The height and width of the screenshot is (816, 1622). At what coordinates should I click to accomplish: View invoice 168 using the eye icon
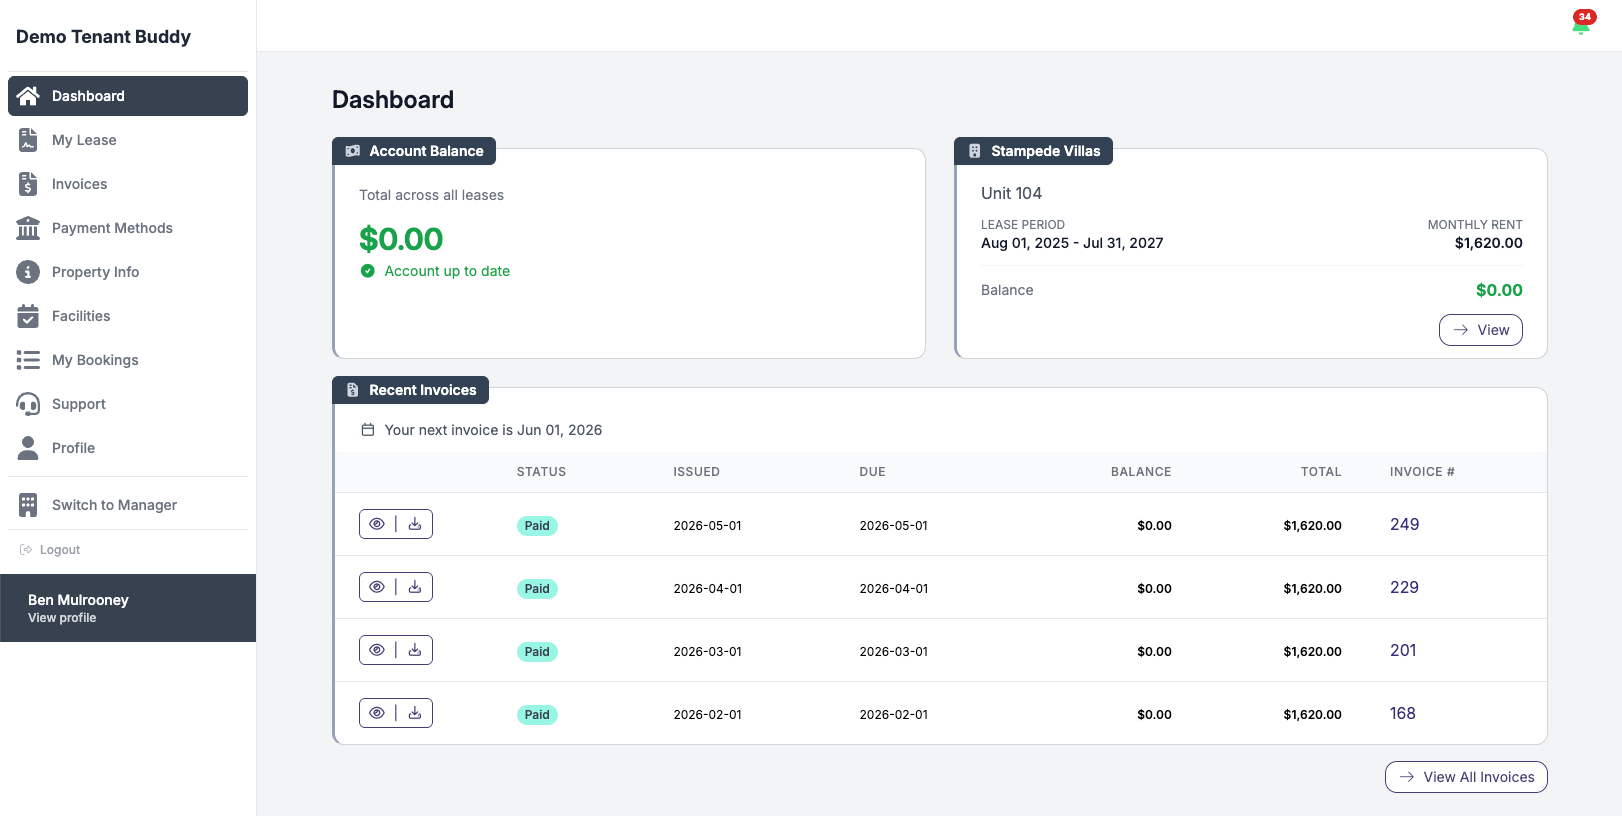point(377,713)
